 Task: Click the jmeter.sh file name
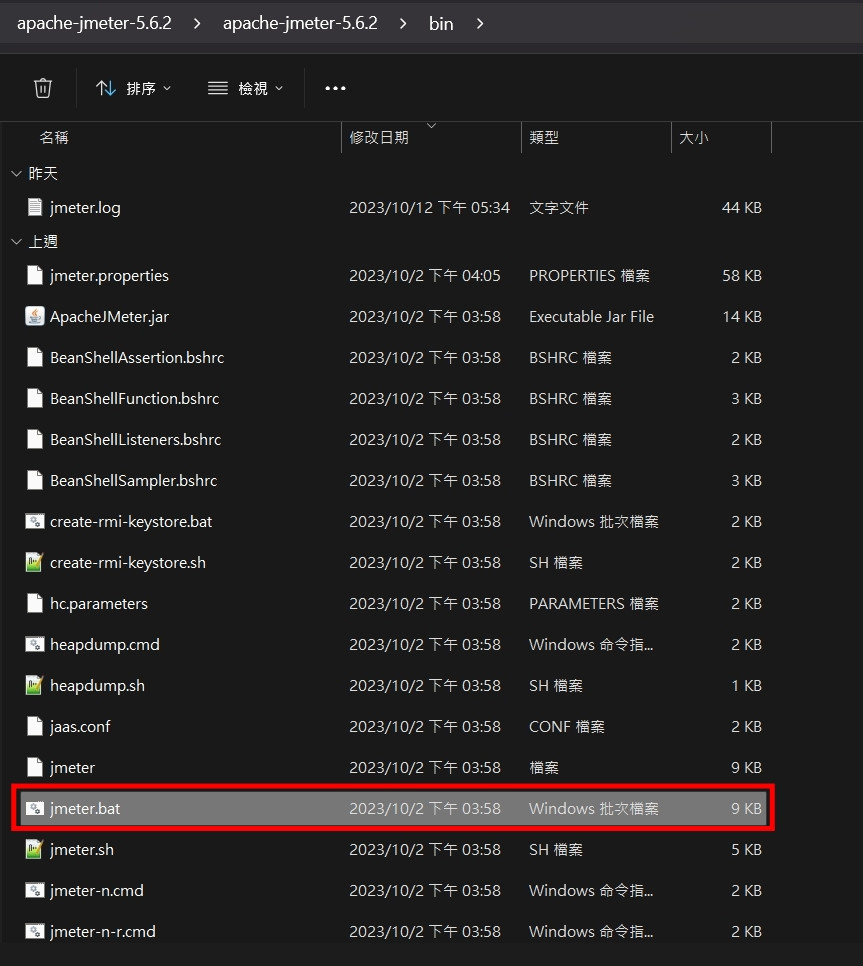[x=82, y=850]
